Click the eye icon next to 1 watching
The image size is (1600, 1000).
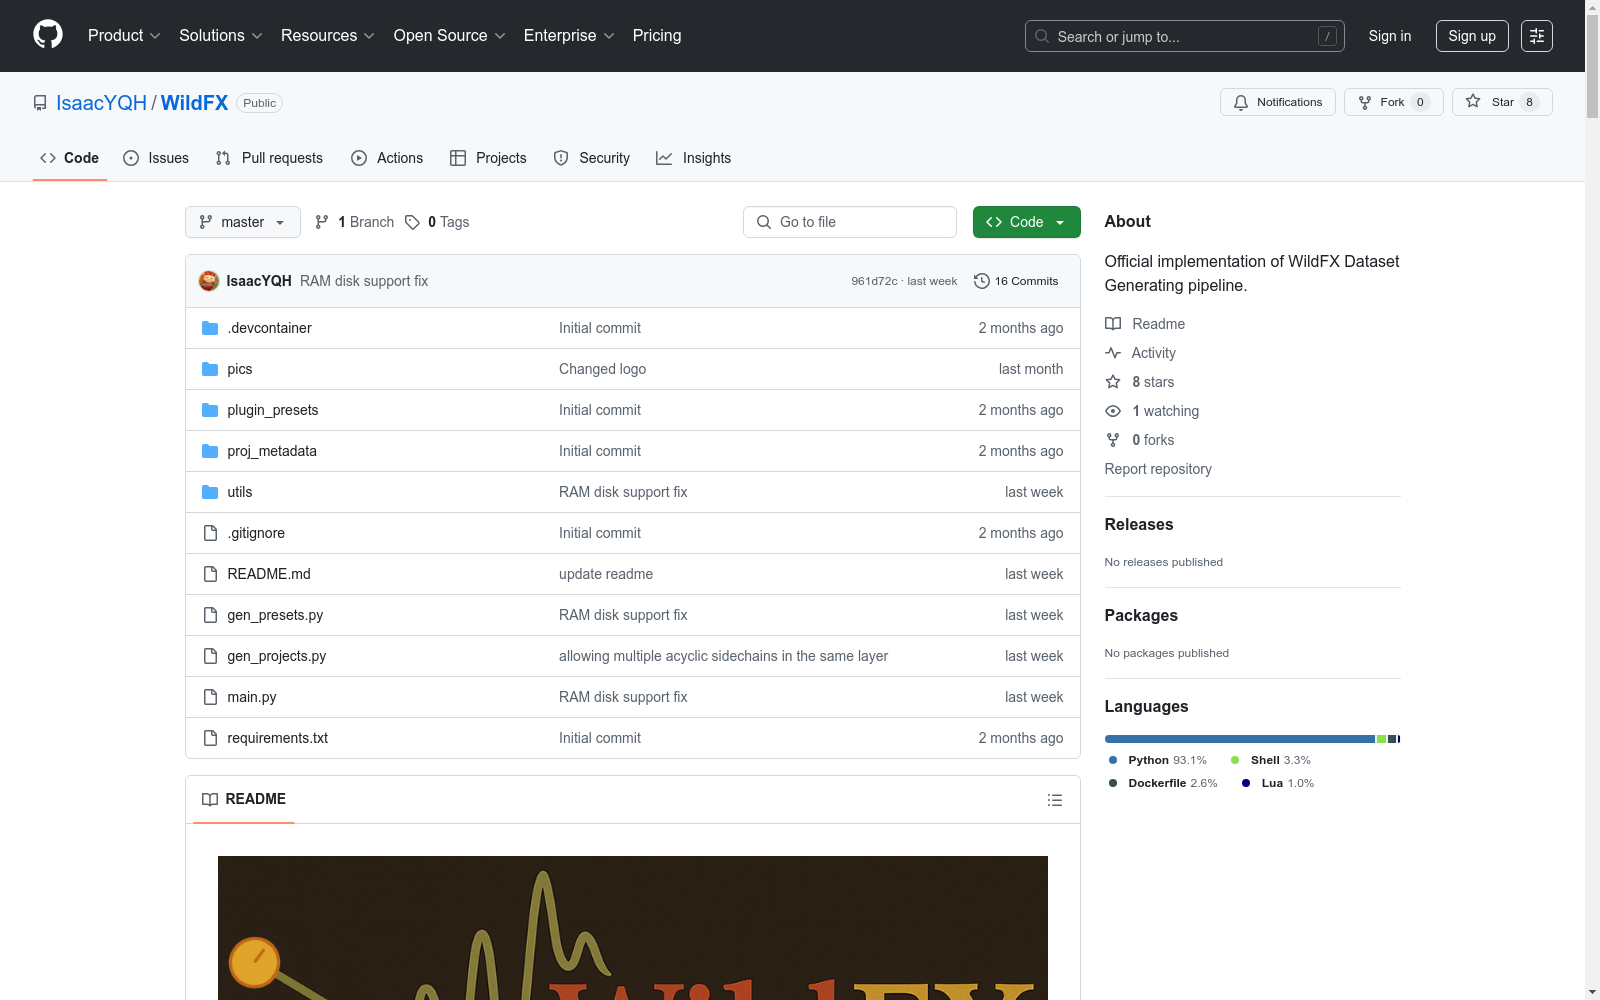click(x=1113, y=411)
